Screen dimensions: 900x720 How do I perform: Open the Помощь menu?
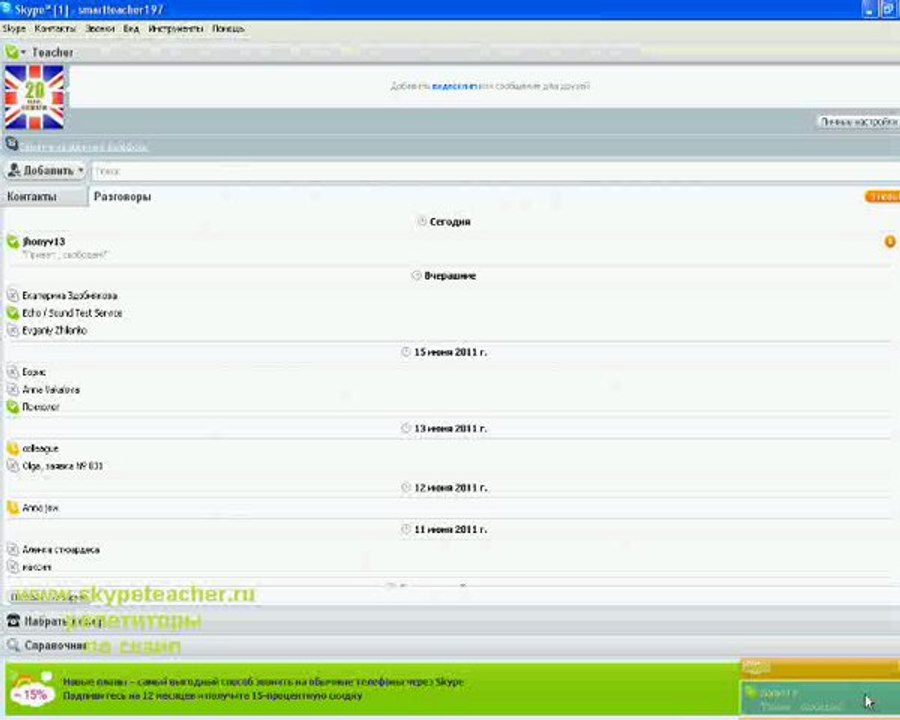click(x=228, y=28)
